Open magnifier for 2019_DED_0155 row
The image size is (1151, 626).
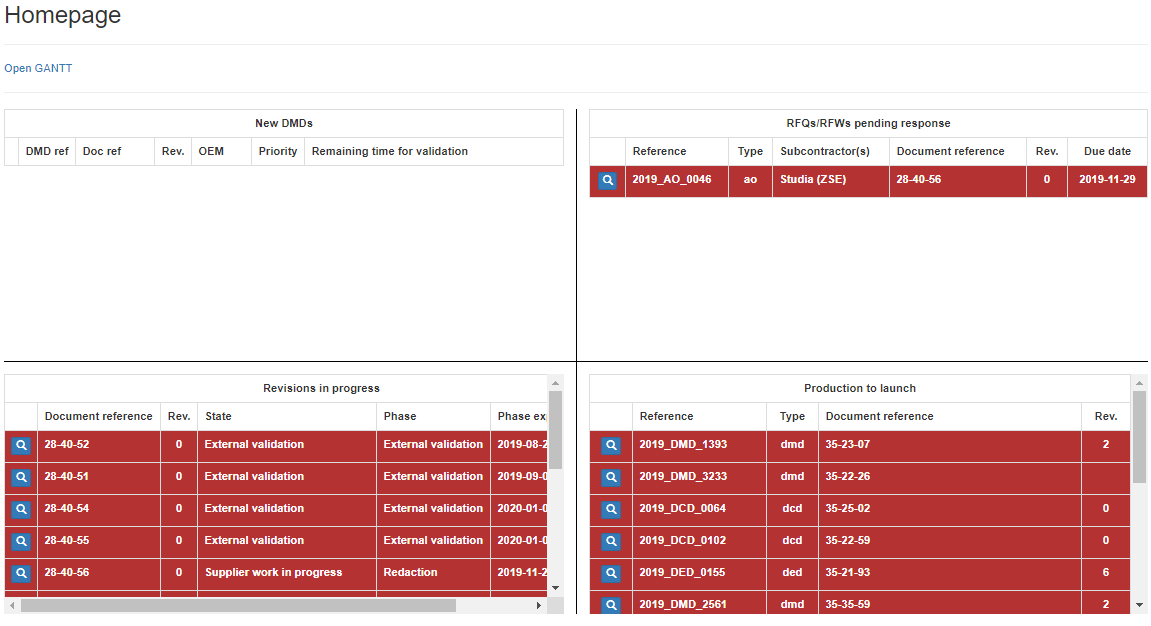pyautogui.click(x=611, y=574)
